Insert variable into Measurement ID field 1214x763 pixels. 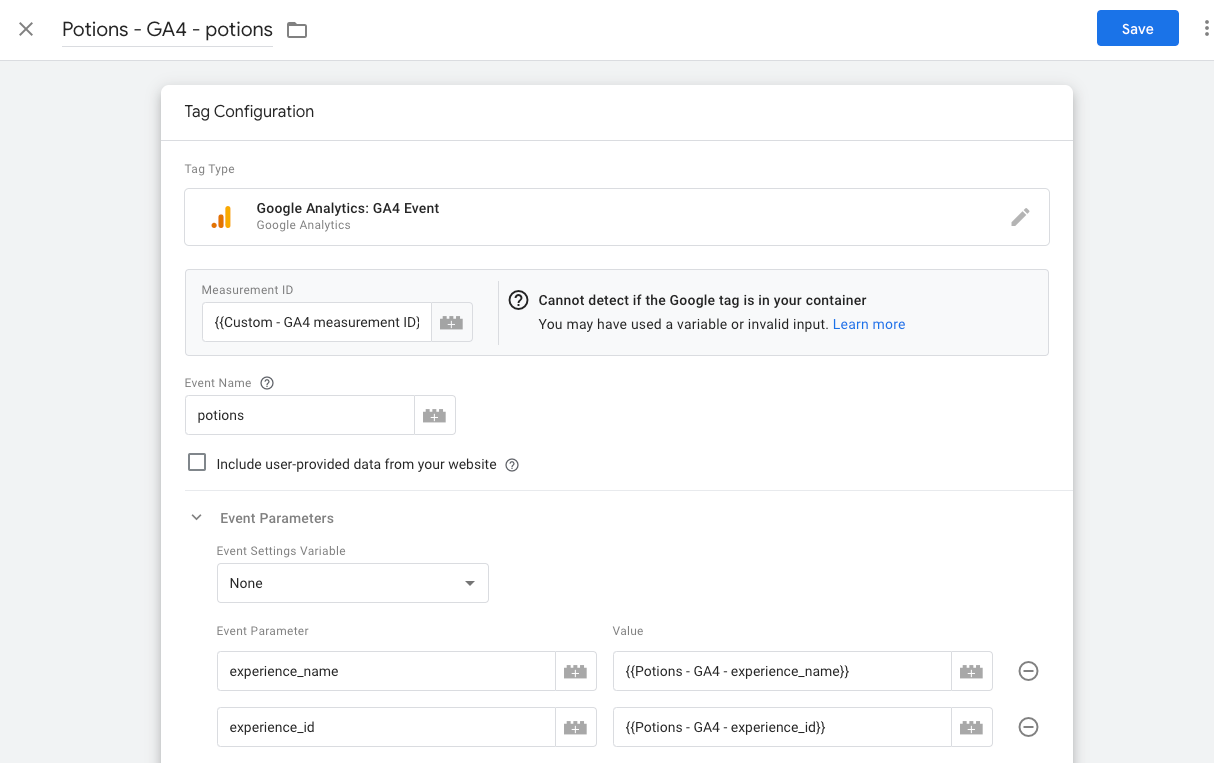pos(452,323)
